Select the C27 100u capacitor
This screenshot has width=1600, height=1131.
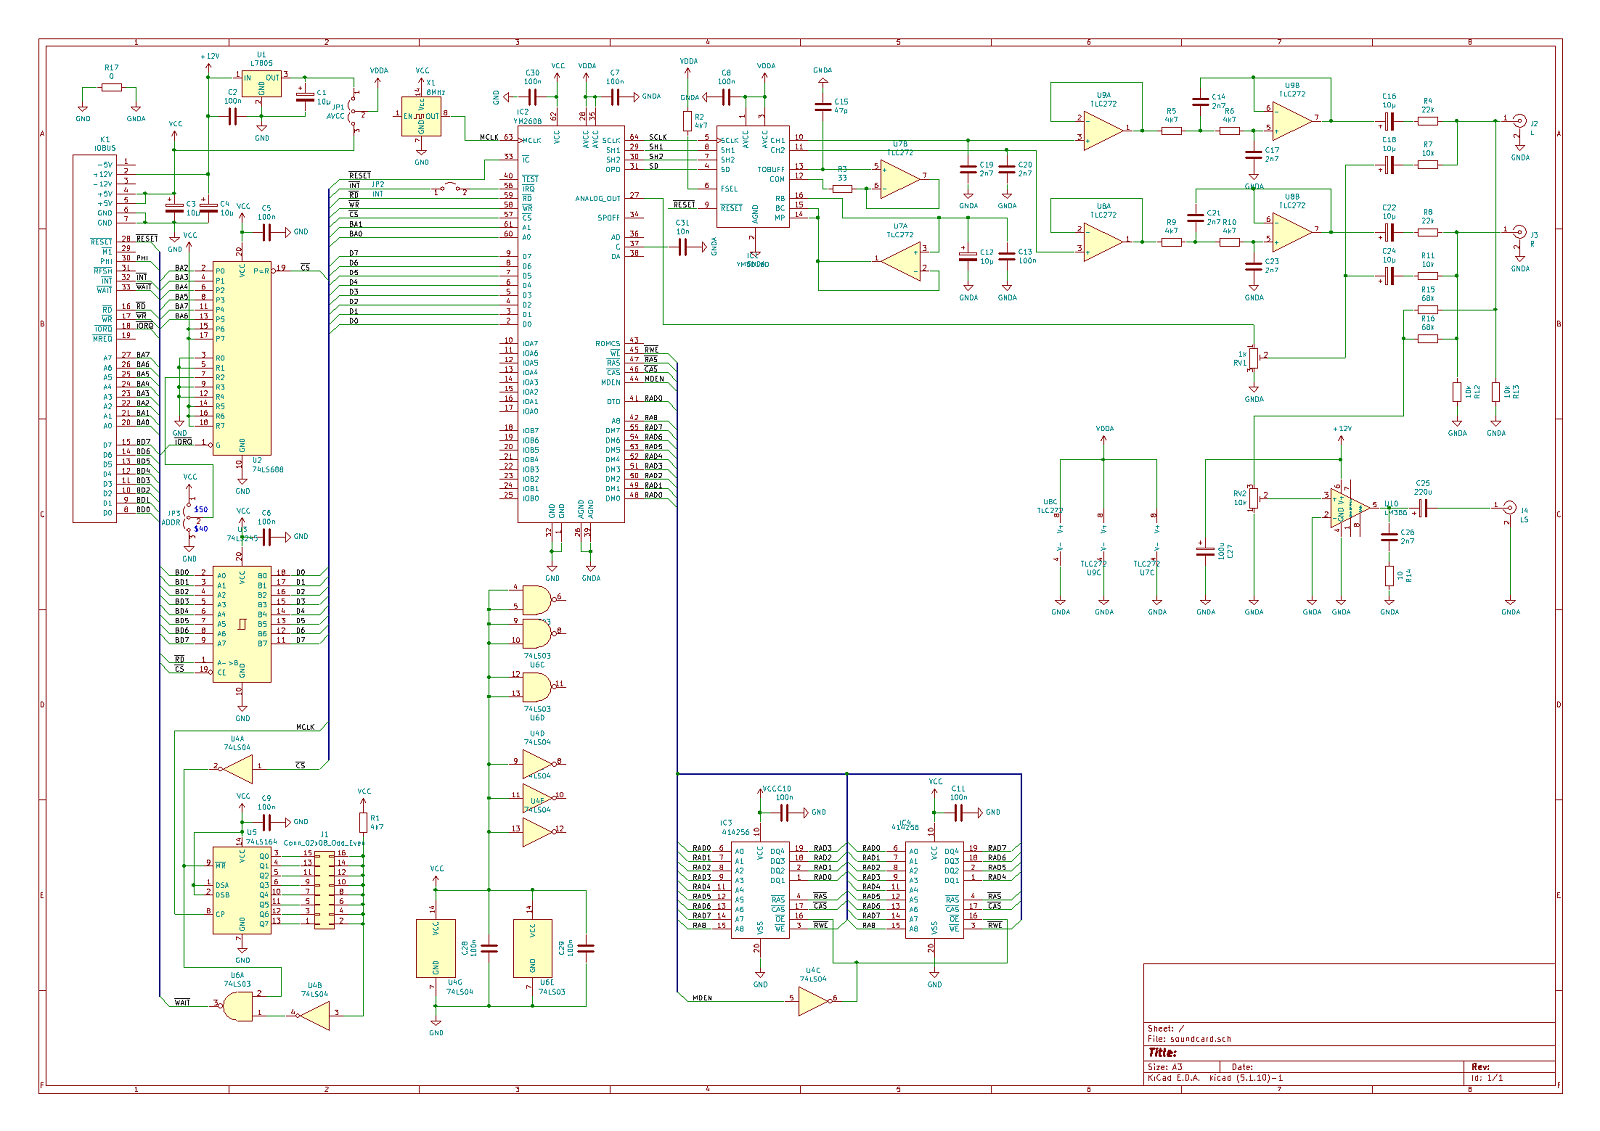1205,550
